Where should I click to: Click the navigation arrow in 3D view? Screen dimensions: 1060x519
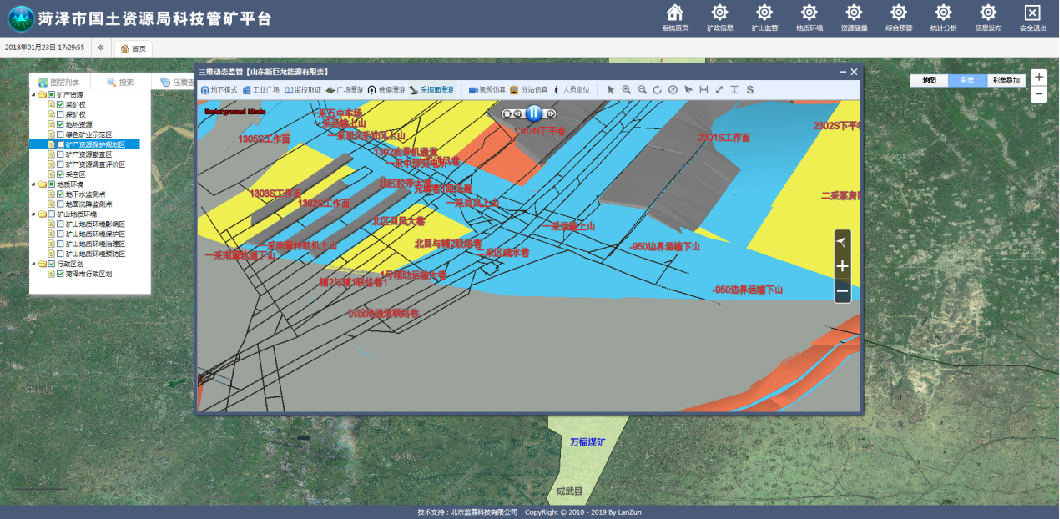click(x=842, y=242)
